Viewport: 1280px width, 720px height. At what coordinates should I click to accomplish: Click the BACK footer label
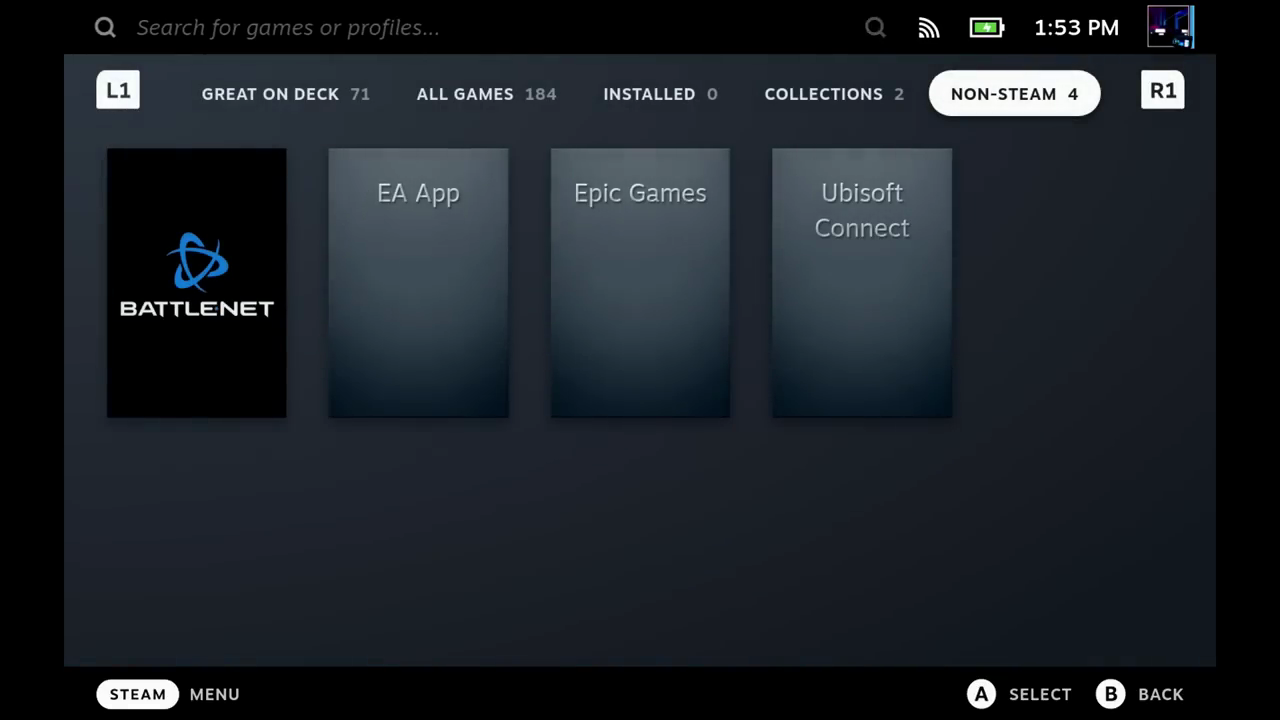(1161, 694)
